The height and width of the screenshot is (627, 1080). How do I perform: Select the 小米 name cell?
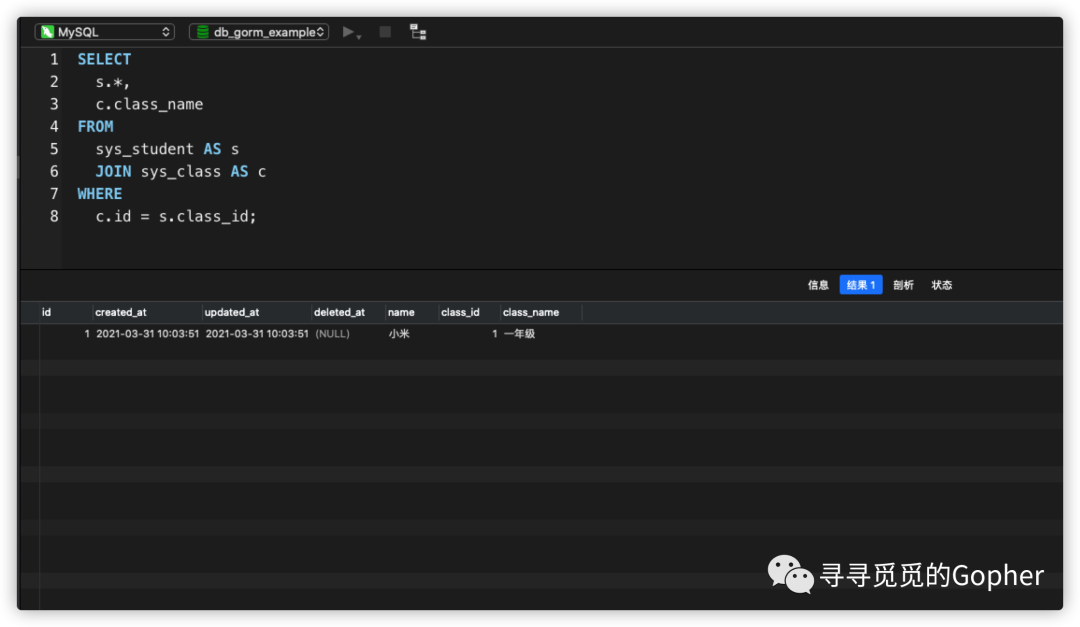click(399, 333)
